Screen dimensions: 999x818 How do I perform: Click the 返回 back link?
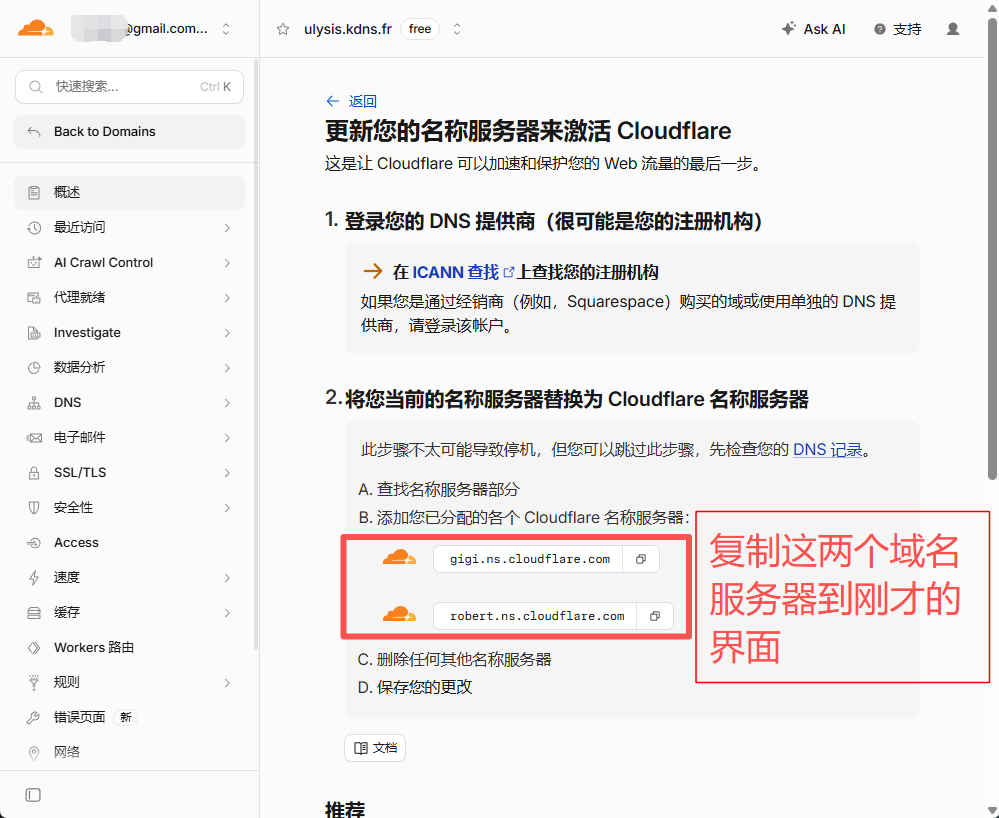(x=351, y=101)
